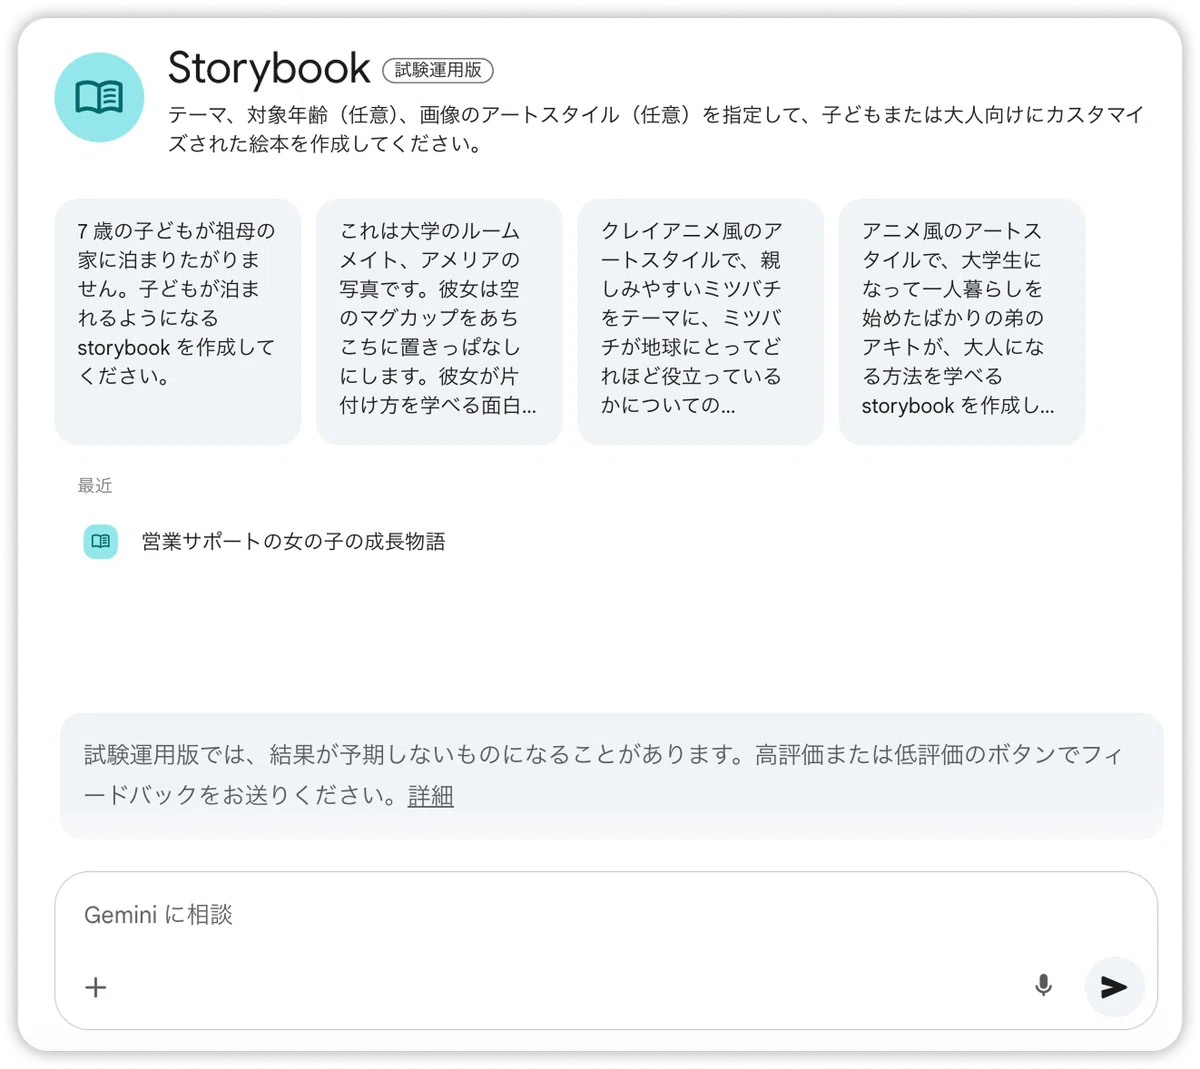The width and height of the screenshot is (1200, 1069).
Task: Click the Storybook description text beginning テーマ、対象年齢
Action: tap(656, 129)
